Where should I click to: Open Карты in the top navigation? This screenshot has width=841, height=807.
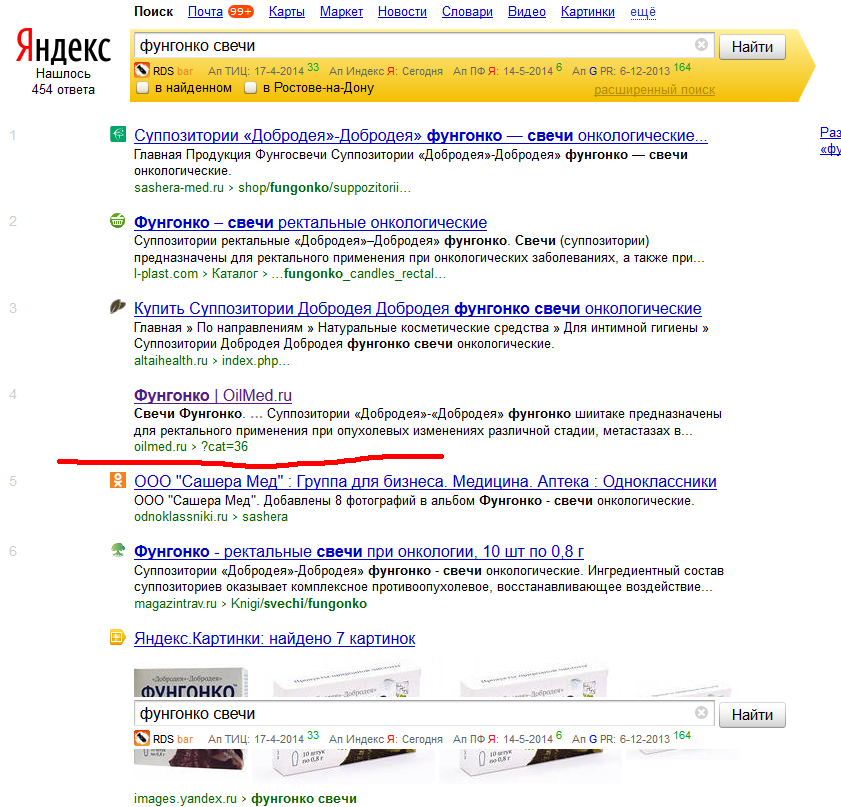tap(287, 12)
